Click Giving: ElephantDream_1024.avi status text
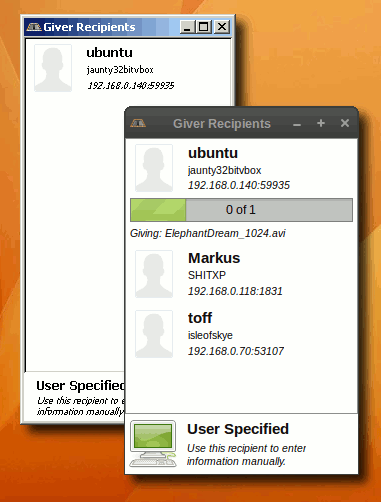 click(x=208, y=233)
